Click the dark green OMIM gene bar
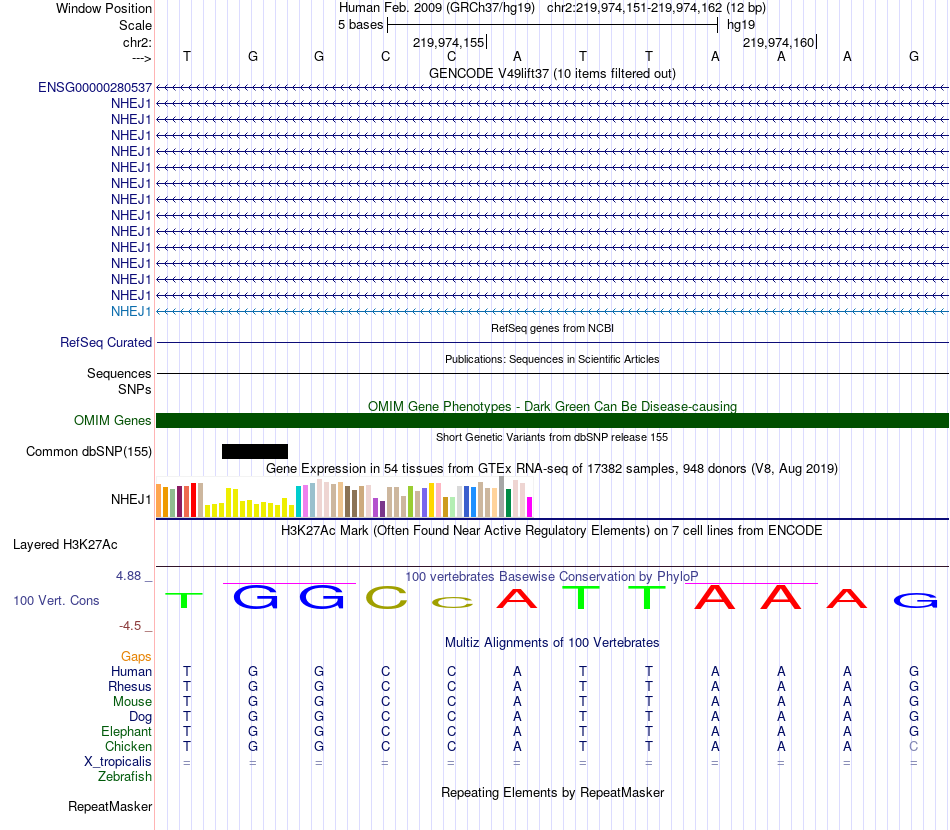950x830 pixels. (x=552, y=420)
